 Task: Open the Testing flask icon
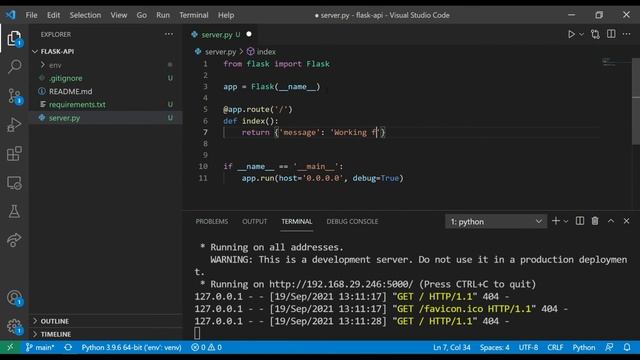coord(14,211)
